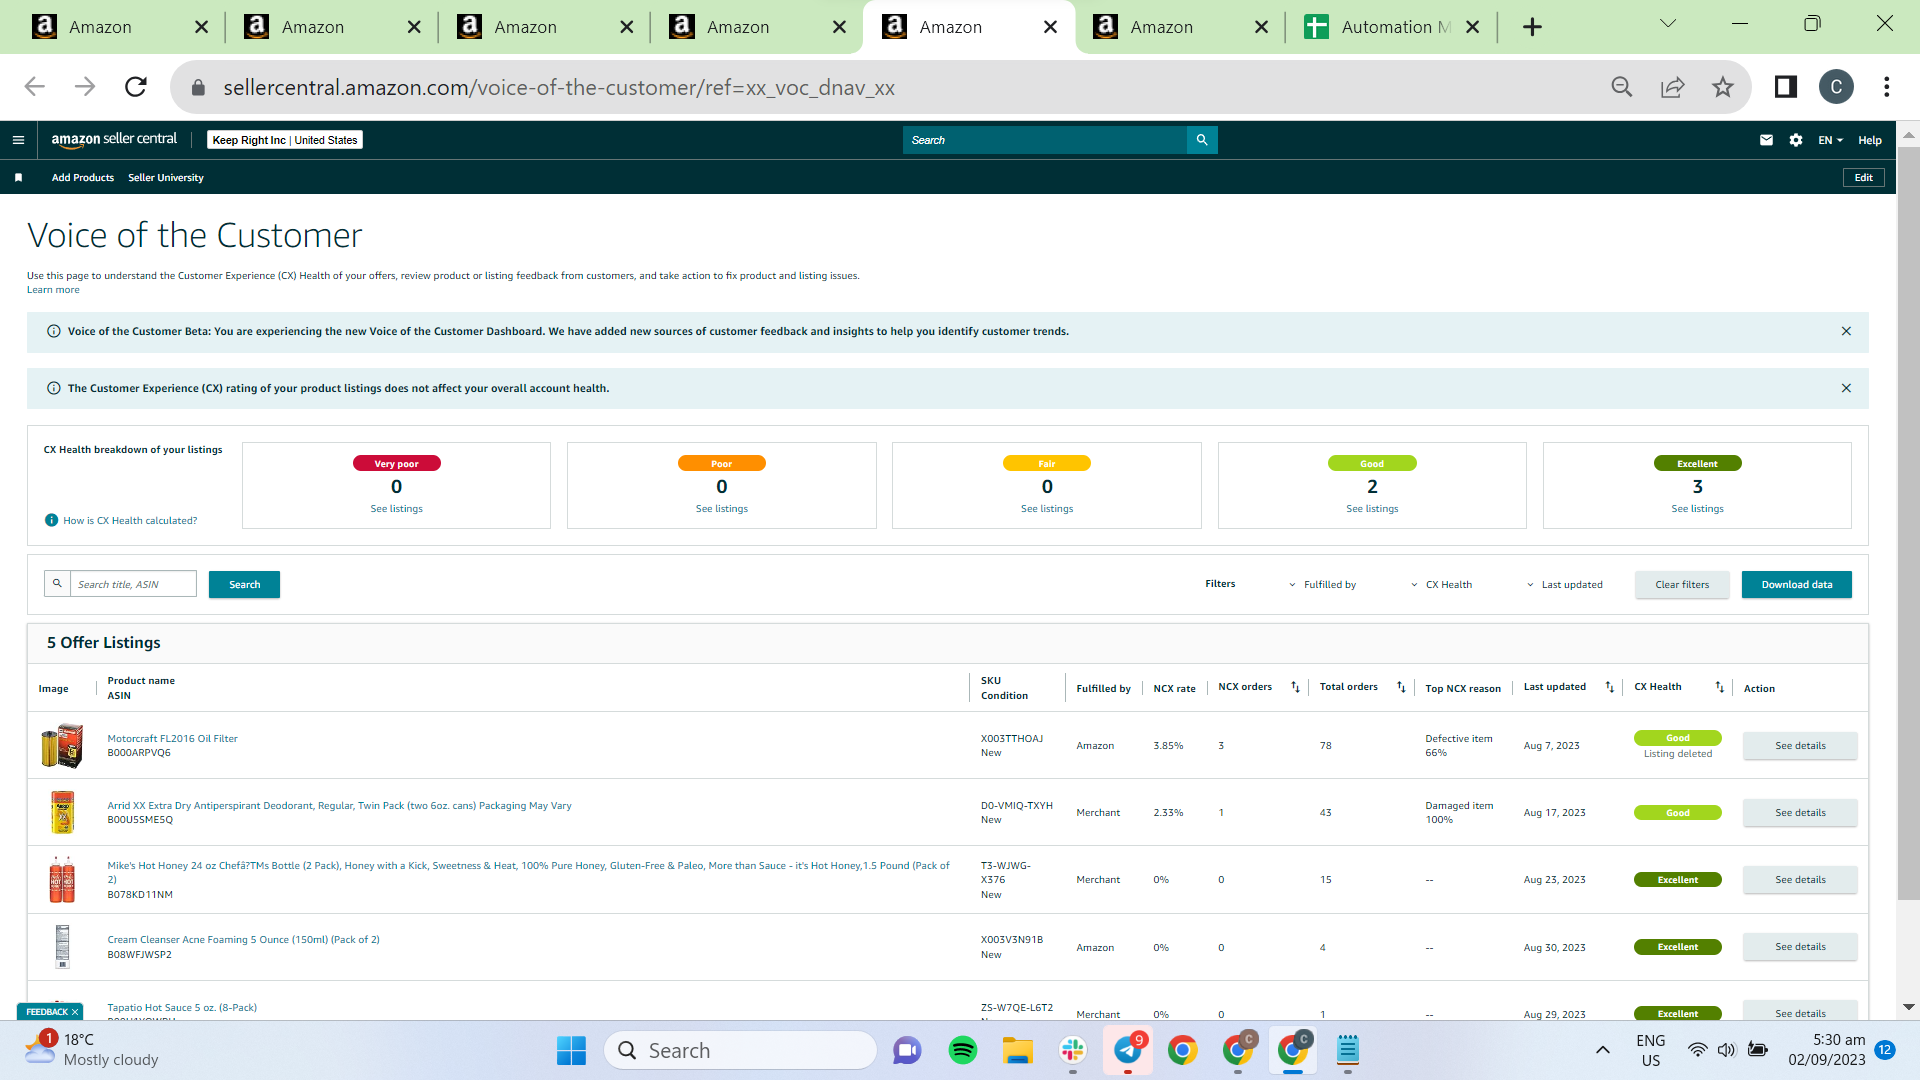Dismiss the CX rating account health banner
Screen dimensions: 1920x1080
tap(1846, 388)
